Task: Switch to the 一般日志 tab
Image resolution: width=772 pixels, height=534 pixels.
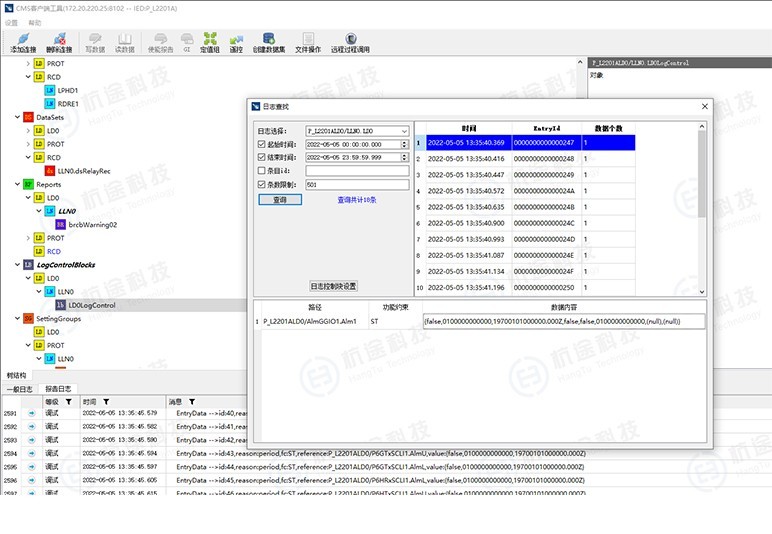Action: tap(20, 389)
